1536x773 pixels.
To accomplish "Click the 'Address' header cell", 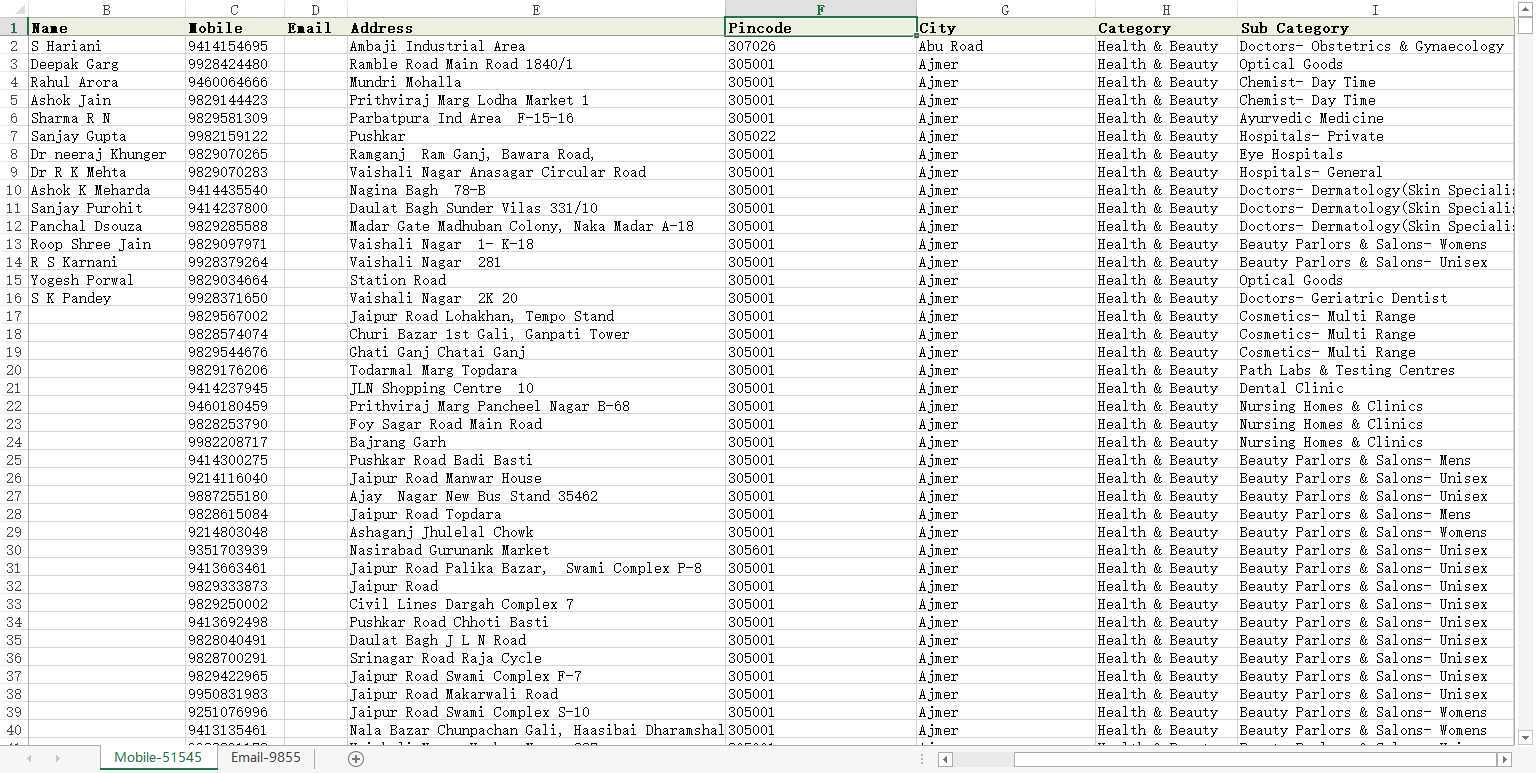I will coord(536,28).
